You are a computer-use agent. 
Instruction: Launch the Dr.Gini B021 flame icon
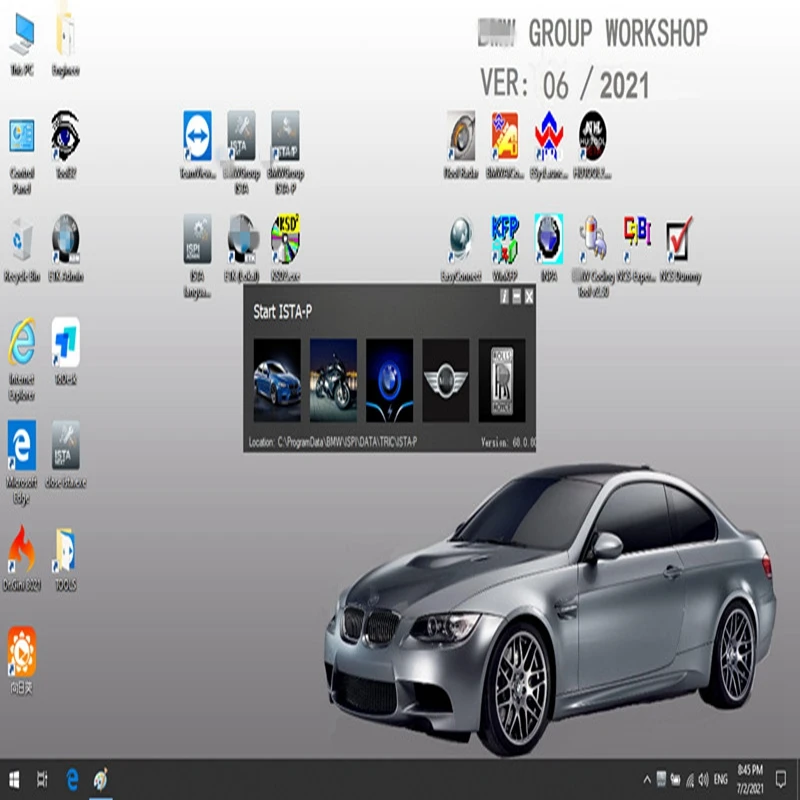coord(21,558)
